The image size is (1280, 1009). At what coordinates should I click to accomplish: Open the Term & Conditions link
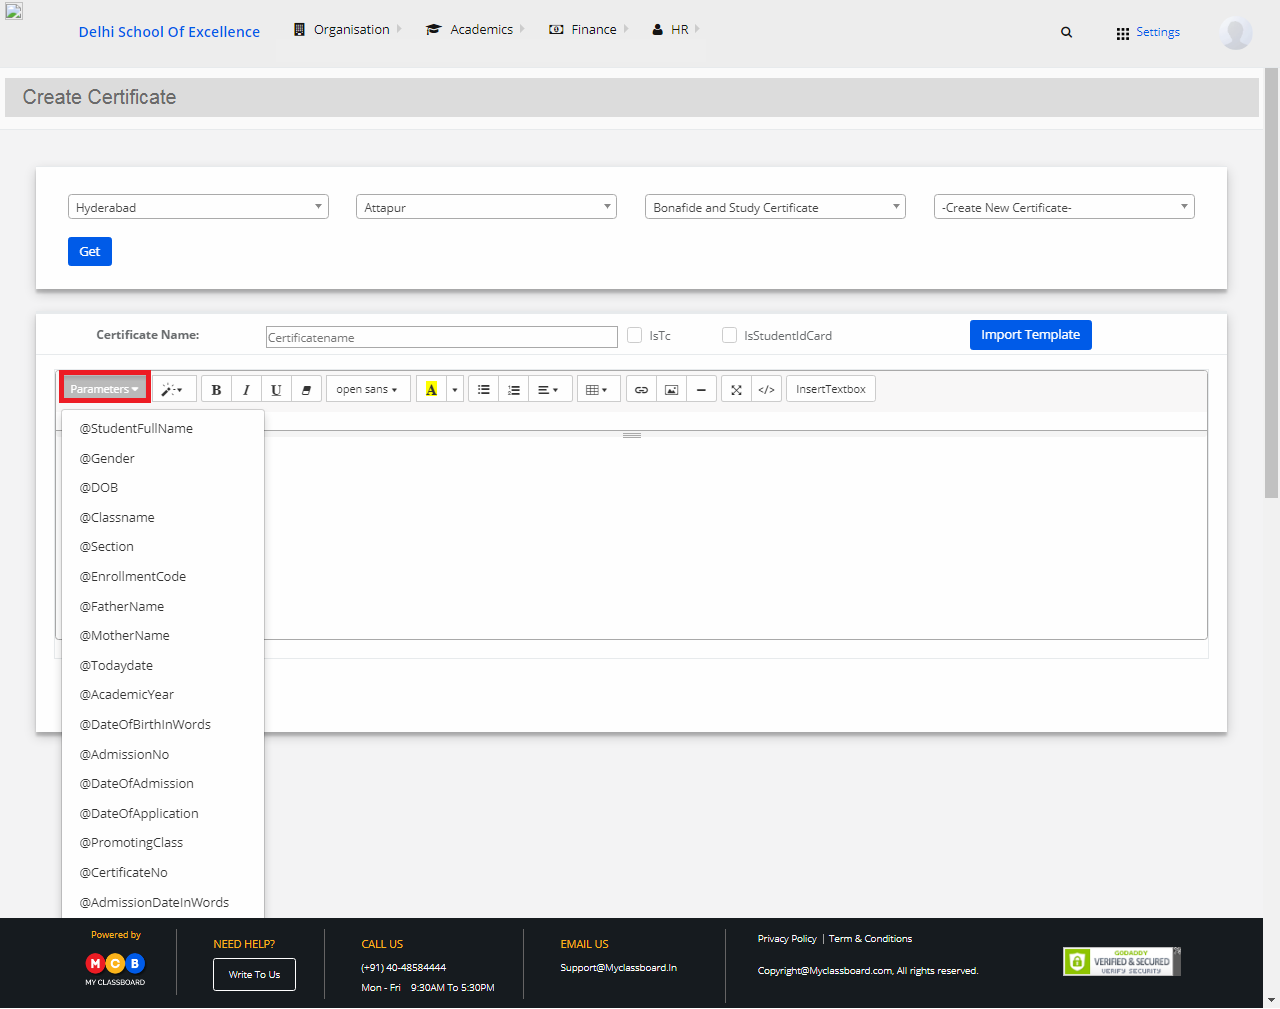[x=870, y=939]
